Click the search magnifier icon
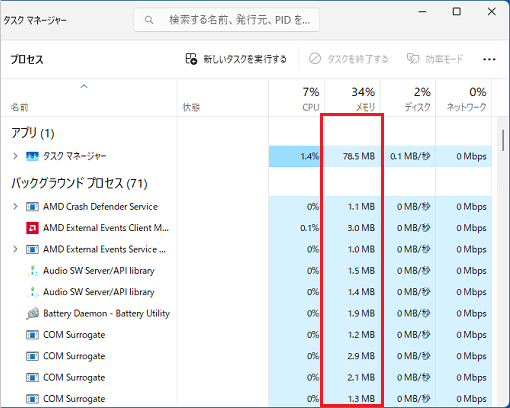 tap(149, 20)
